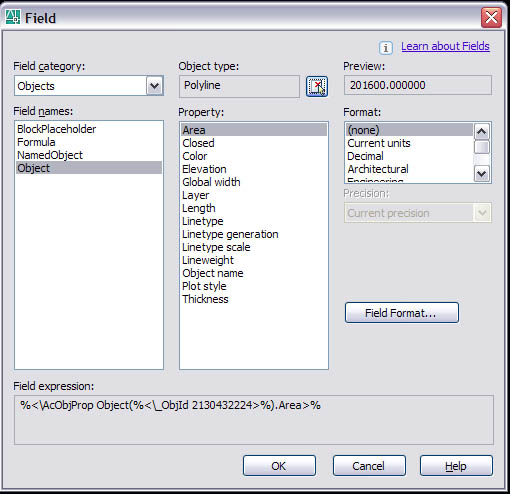
Task: Click the Field dialog title bar icon
Action: [13, 17]
